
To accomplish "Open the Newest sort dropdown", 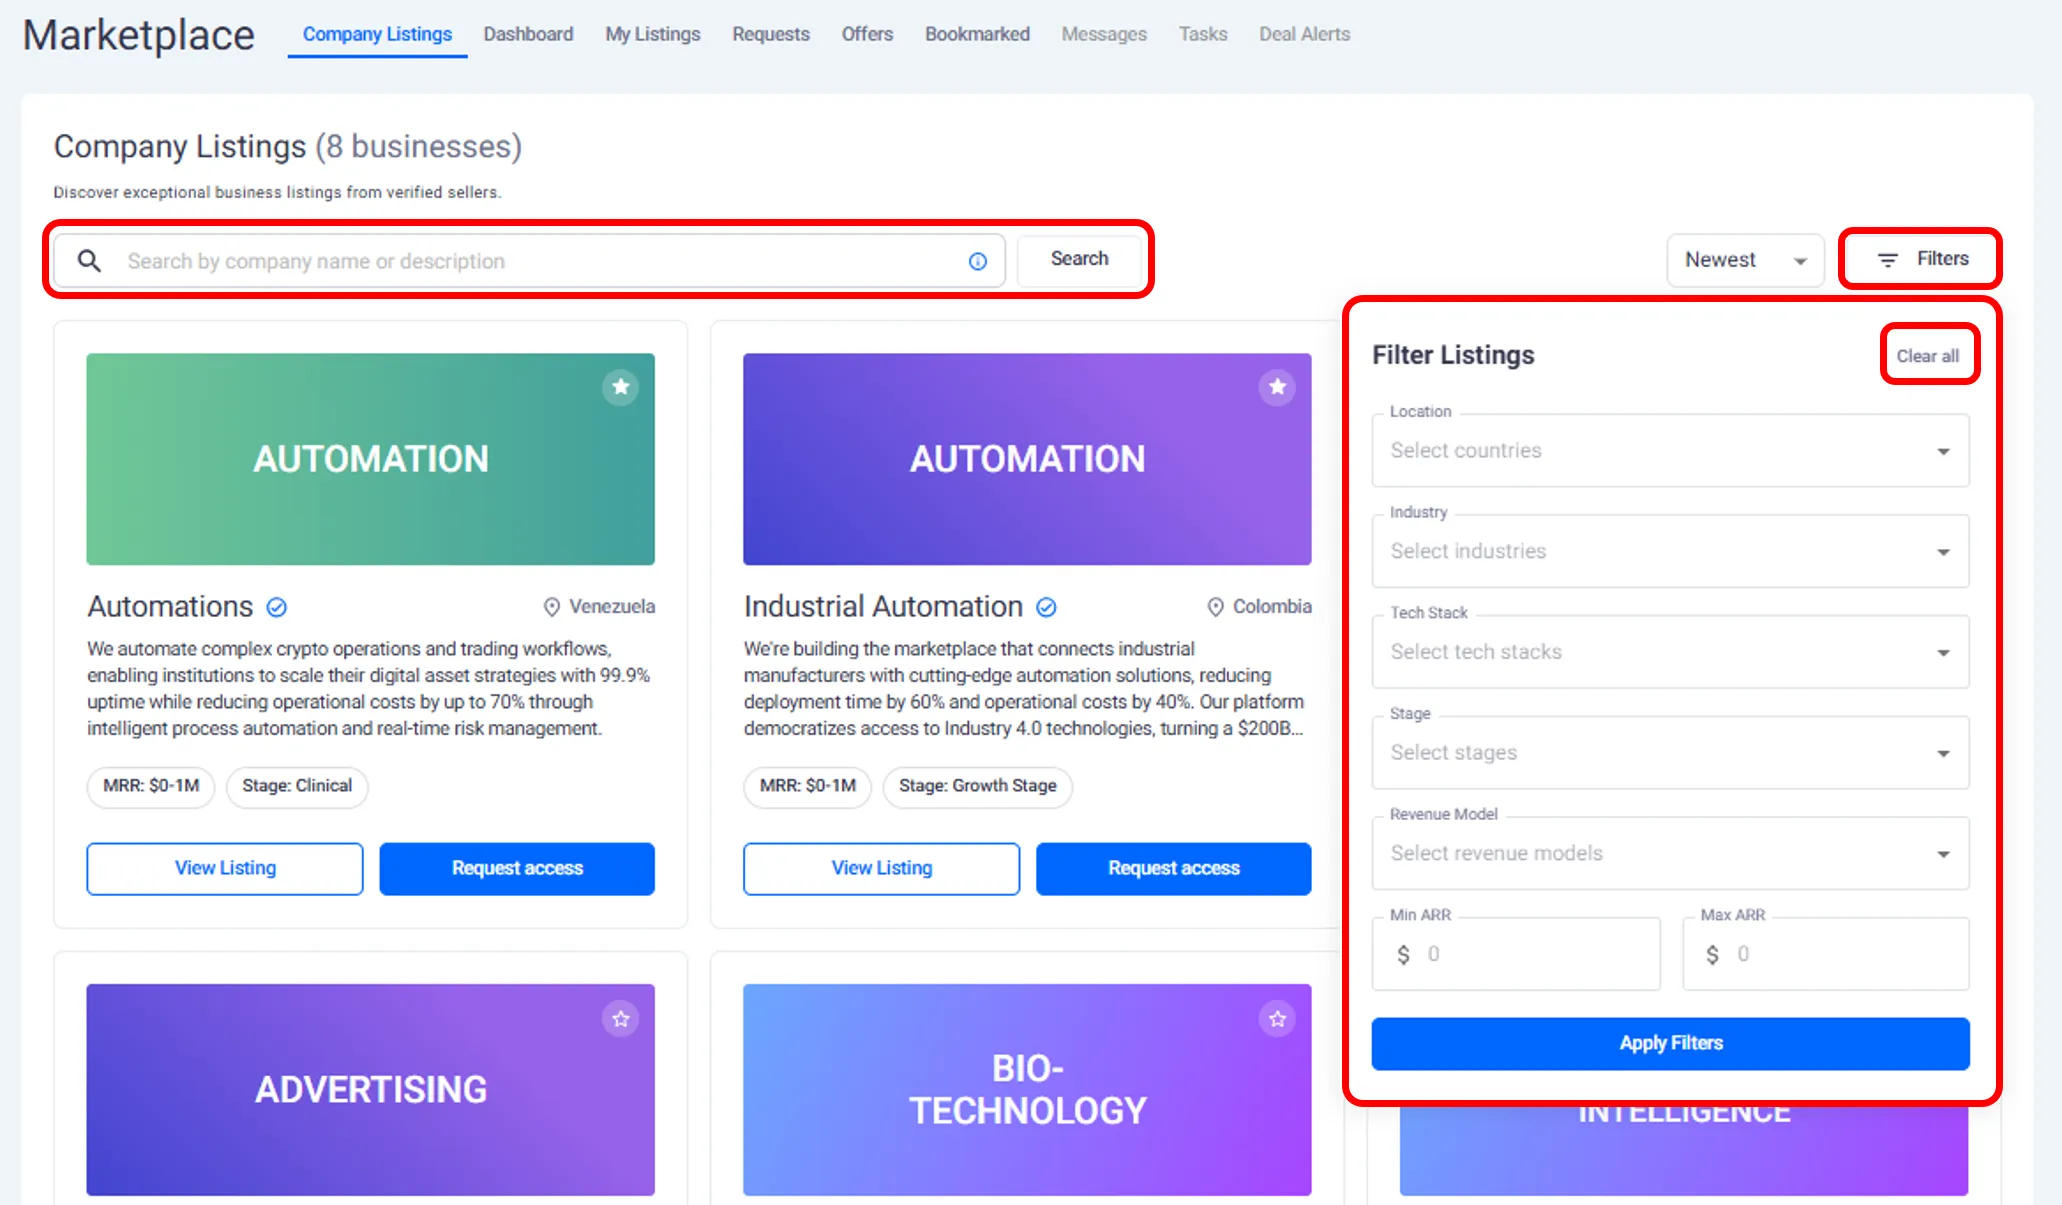I will click(1745, 260).
